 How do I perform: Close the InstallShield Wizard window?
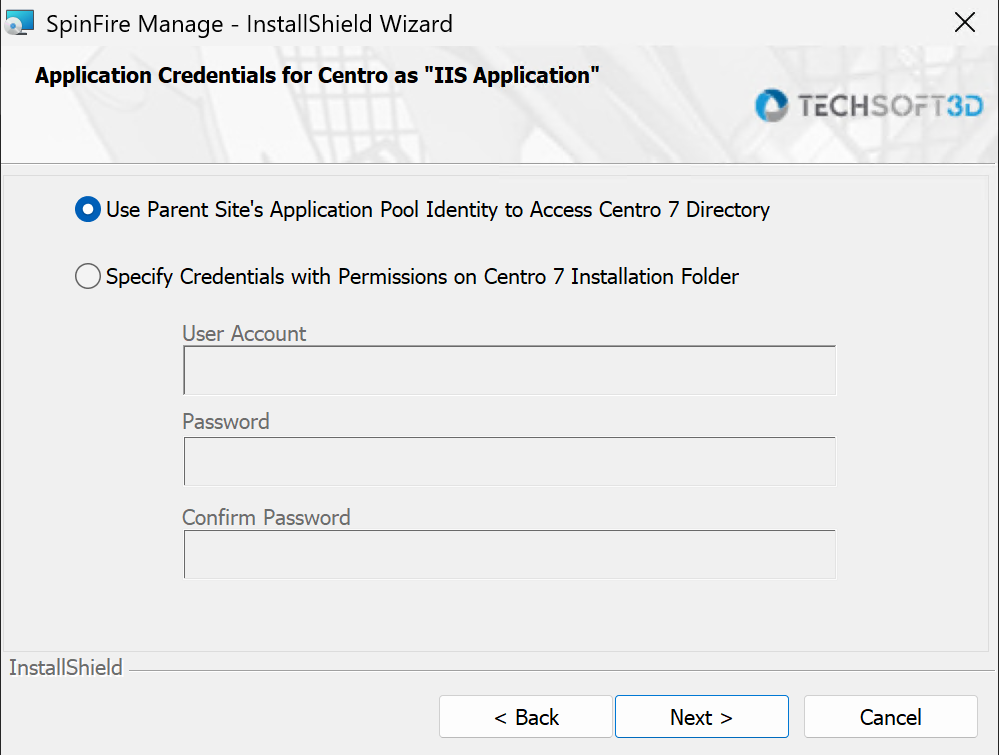(x=965, y=22)
